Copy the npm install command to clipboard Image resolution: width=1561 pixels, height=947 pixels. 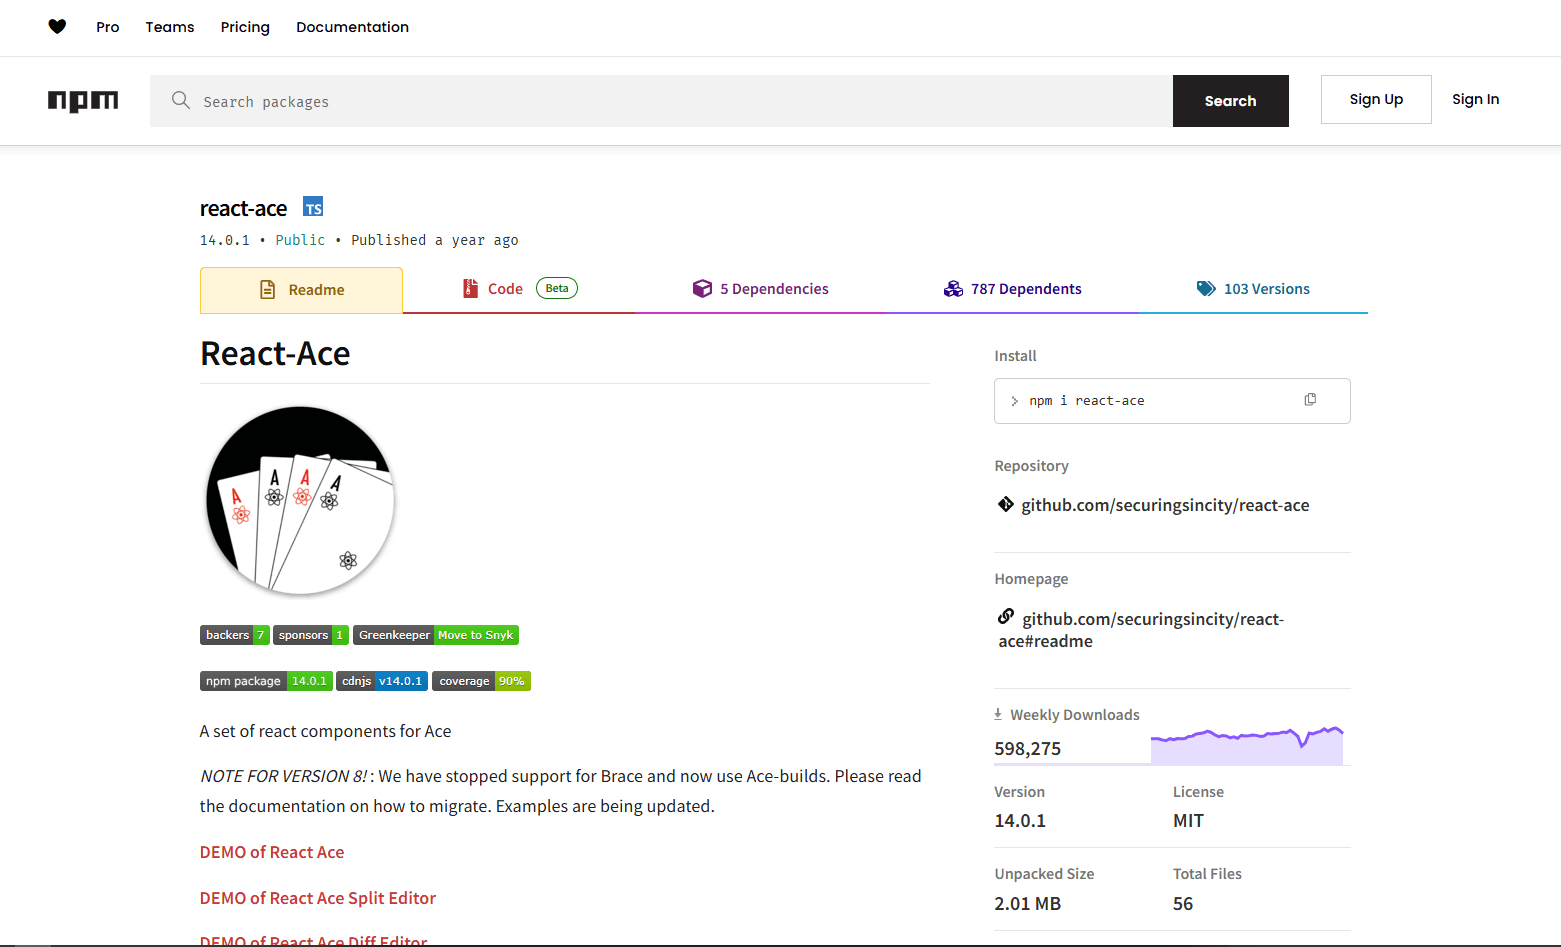click(x=1310, y=399)
